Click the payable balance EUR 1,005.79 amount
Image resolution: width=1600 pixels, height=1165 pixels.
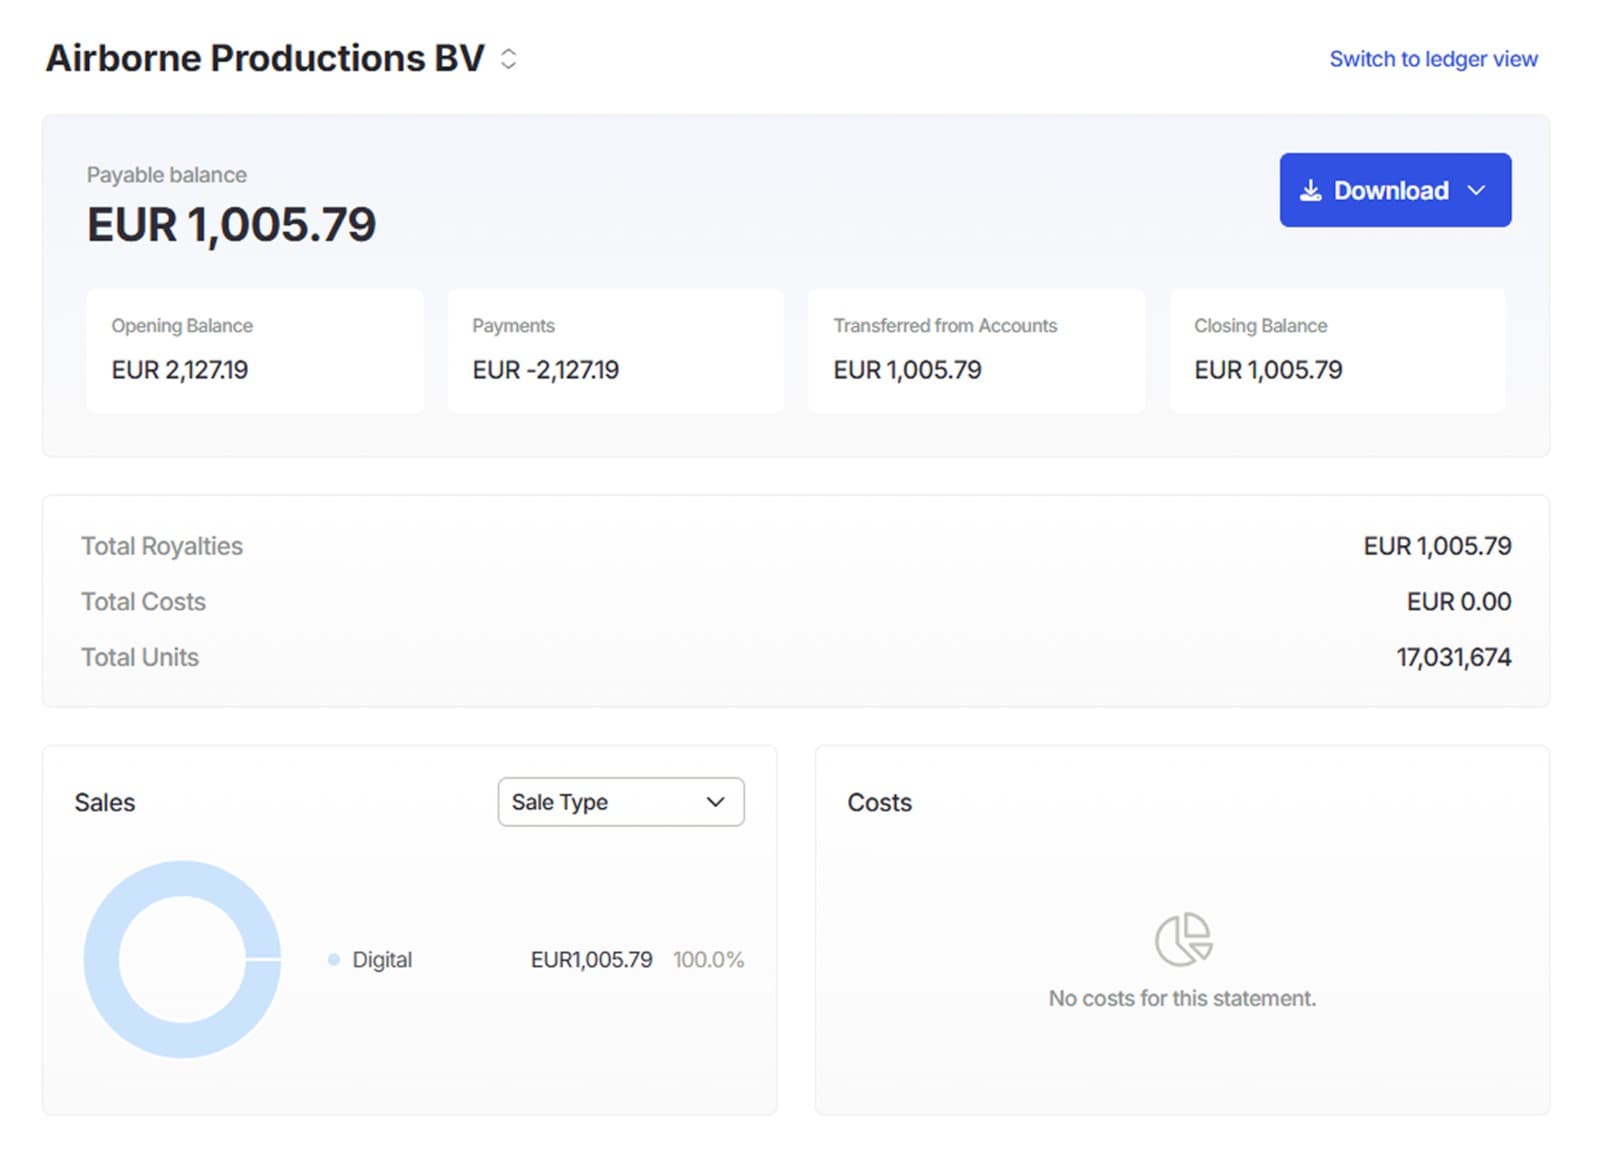232,224
